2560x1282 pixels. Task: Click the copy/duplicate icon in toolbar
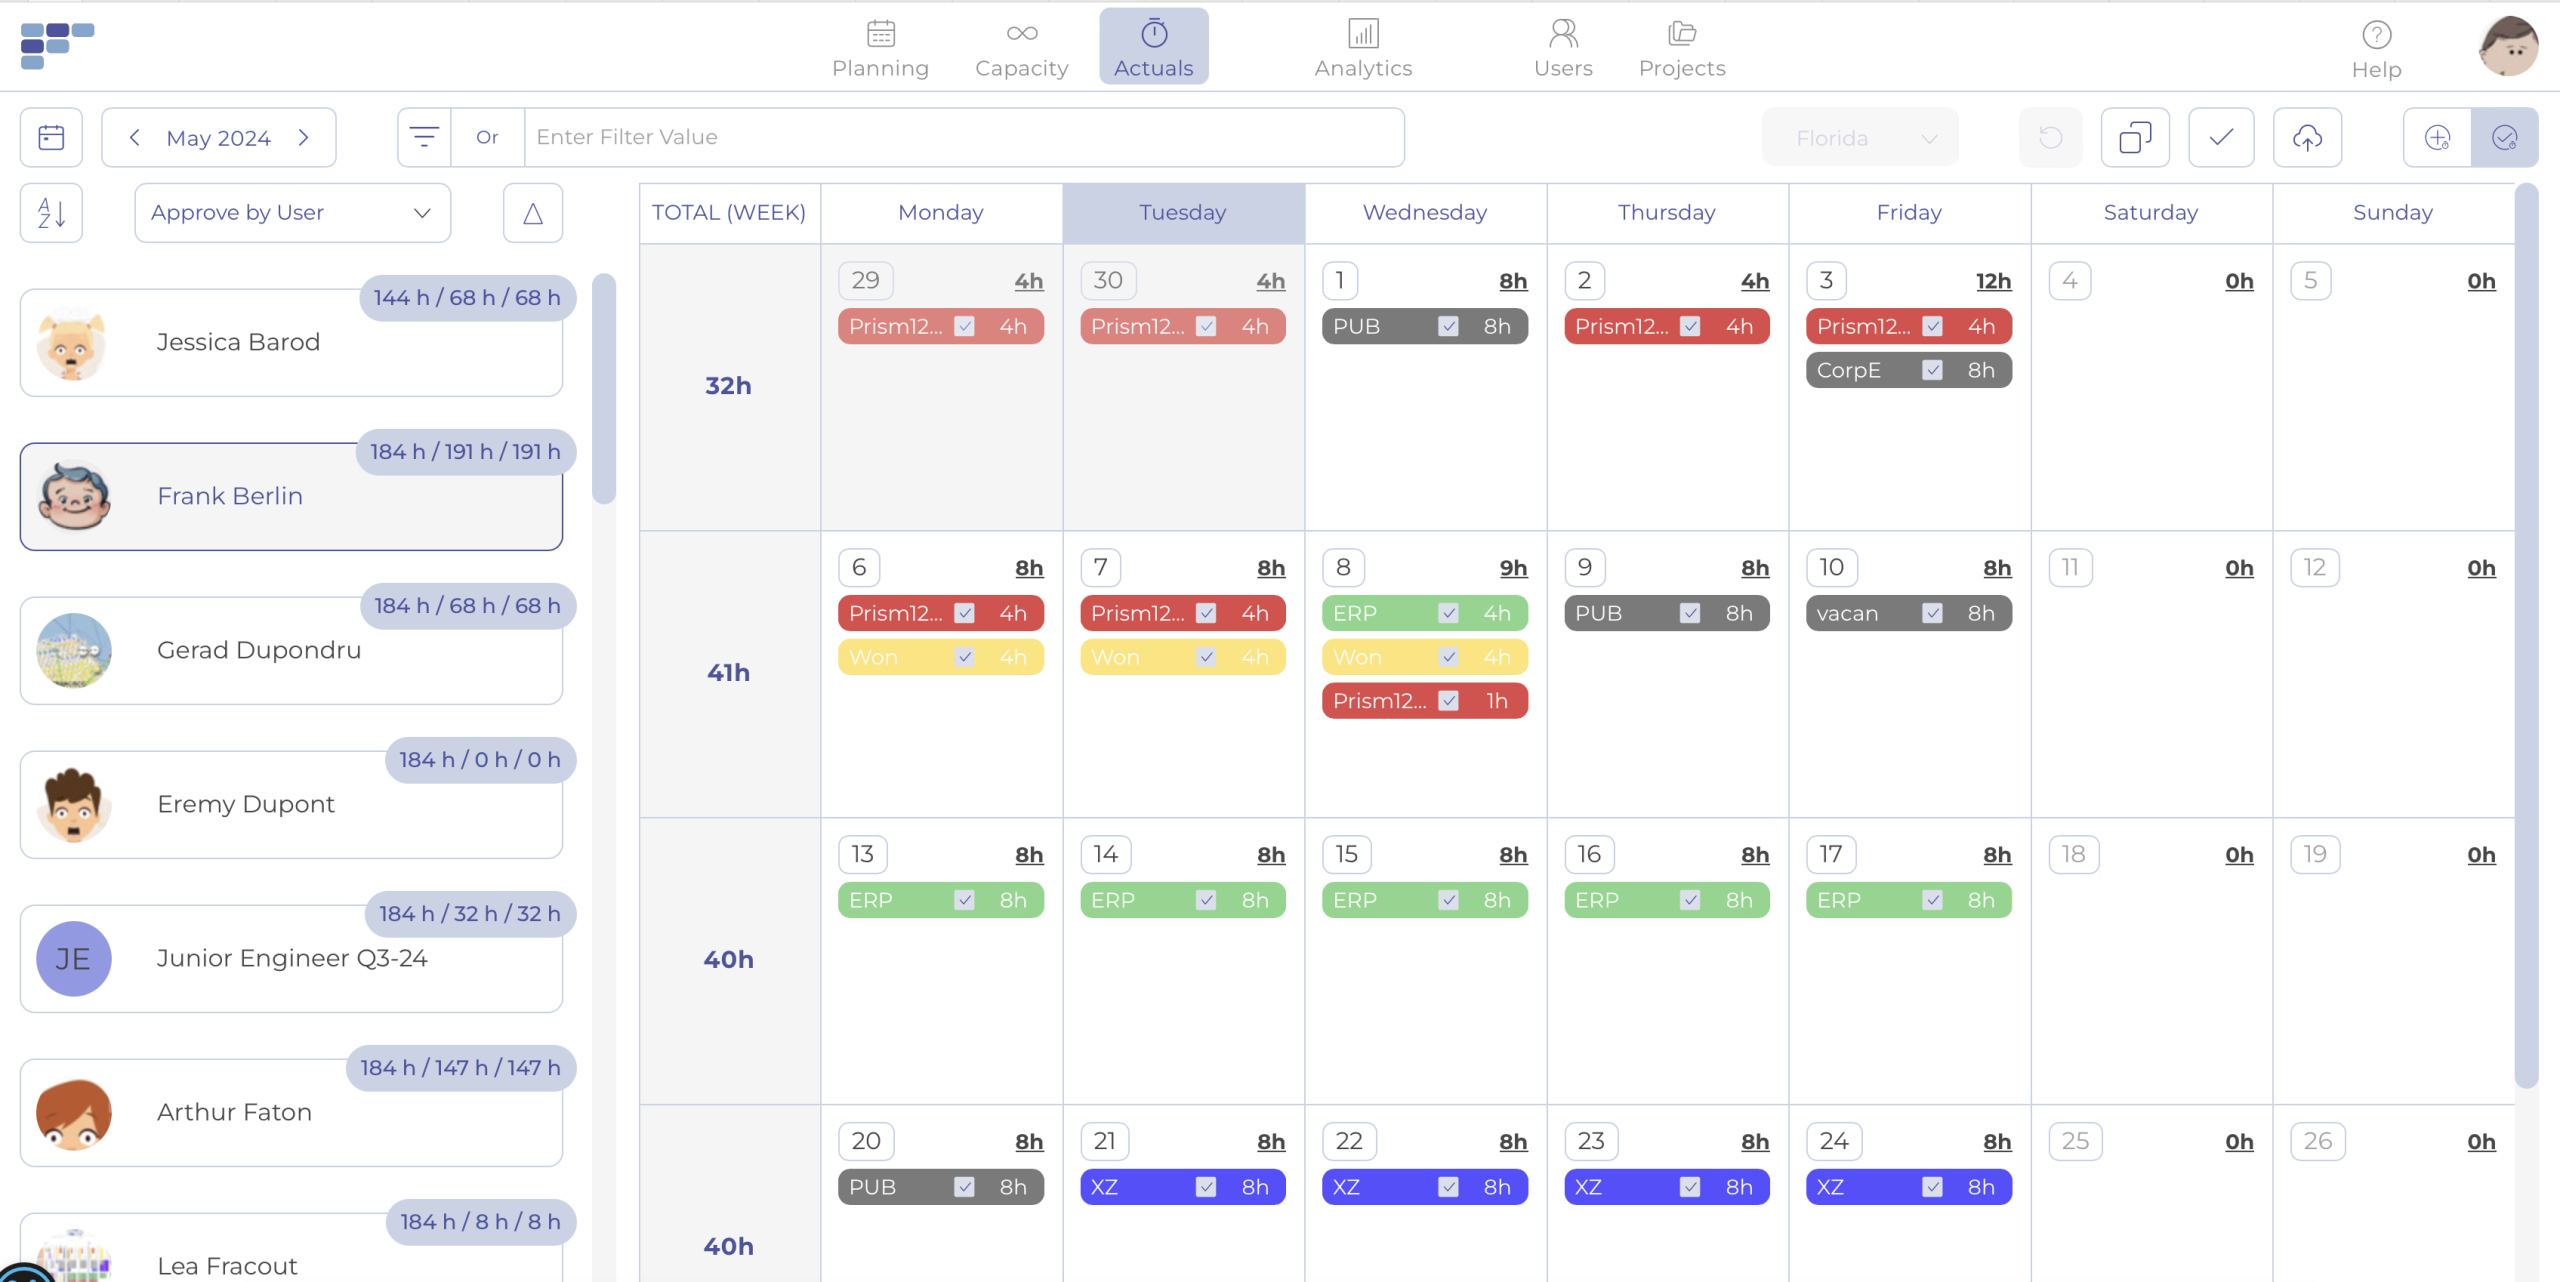coord(2135,137)
